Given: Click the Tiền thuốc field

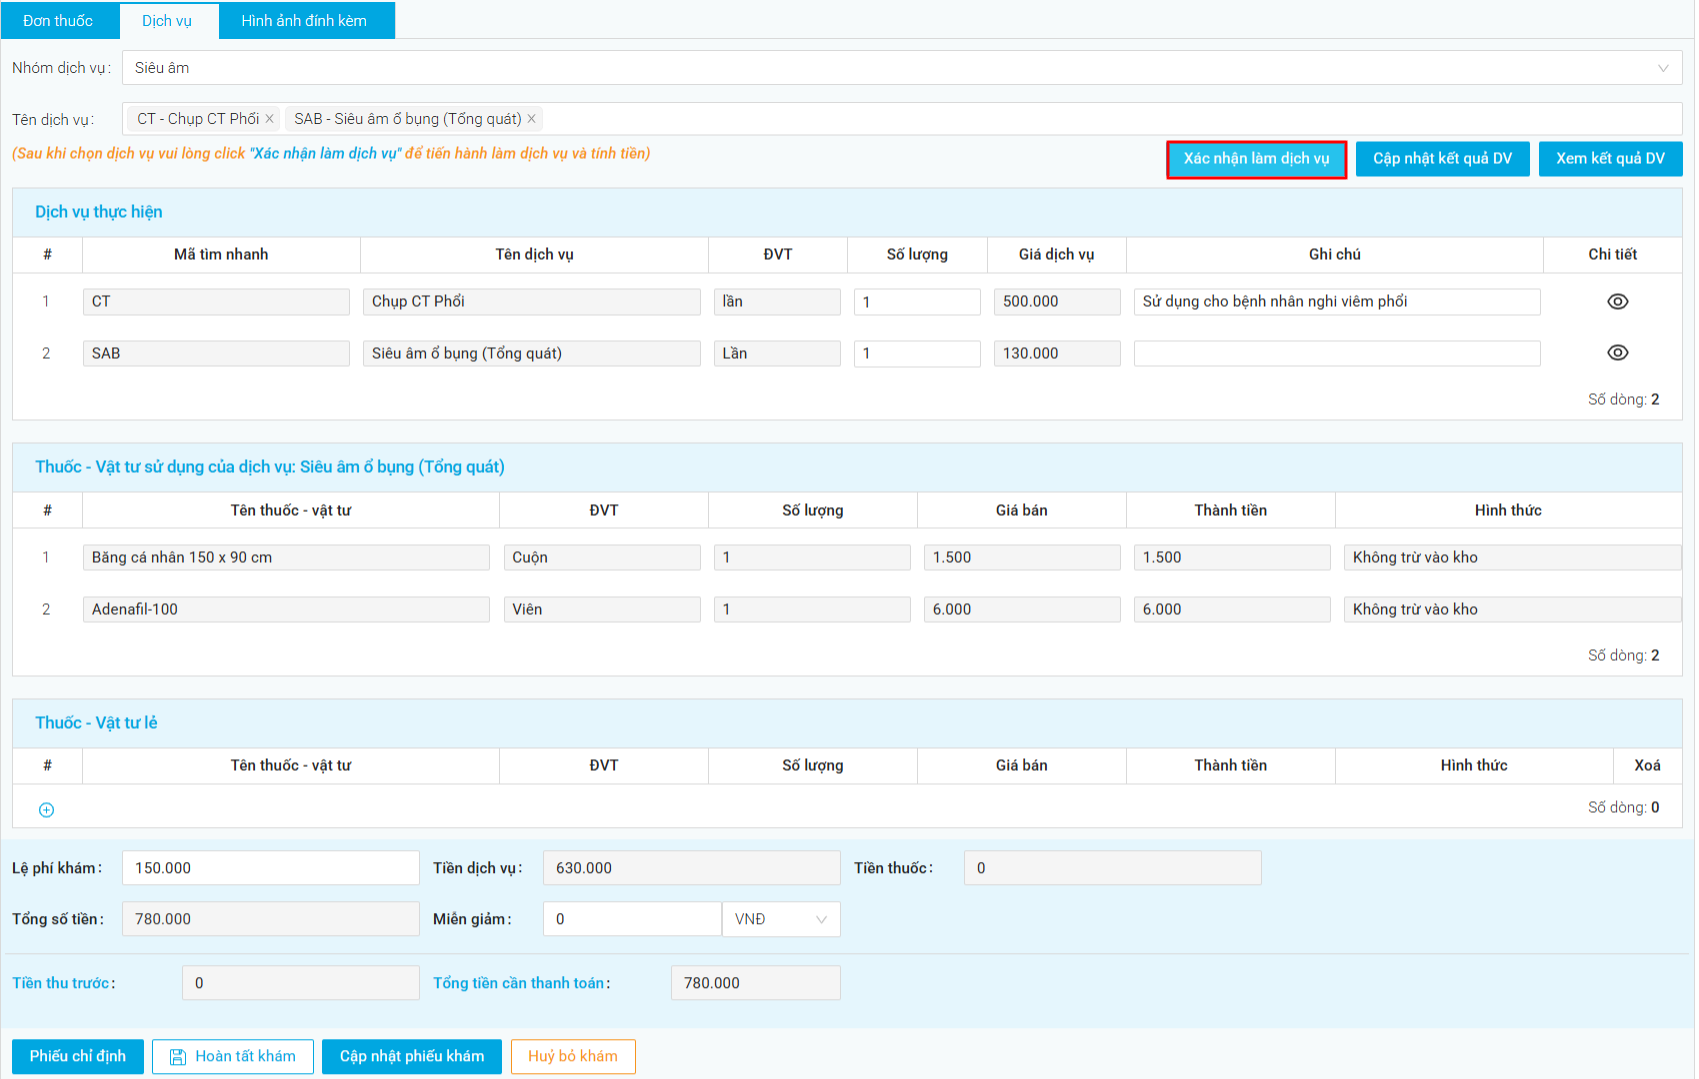Looking at the screenshot, I should point(1113,868).
